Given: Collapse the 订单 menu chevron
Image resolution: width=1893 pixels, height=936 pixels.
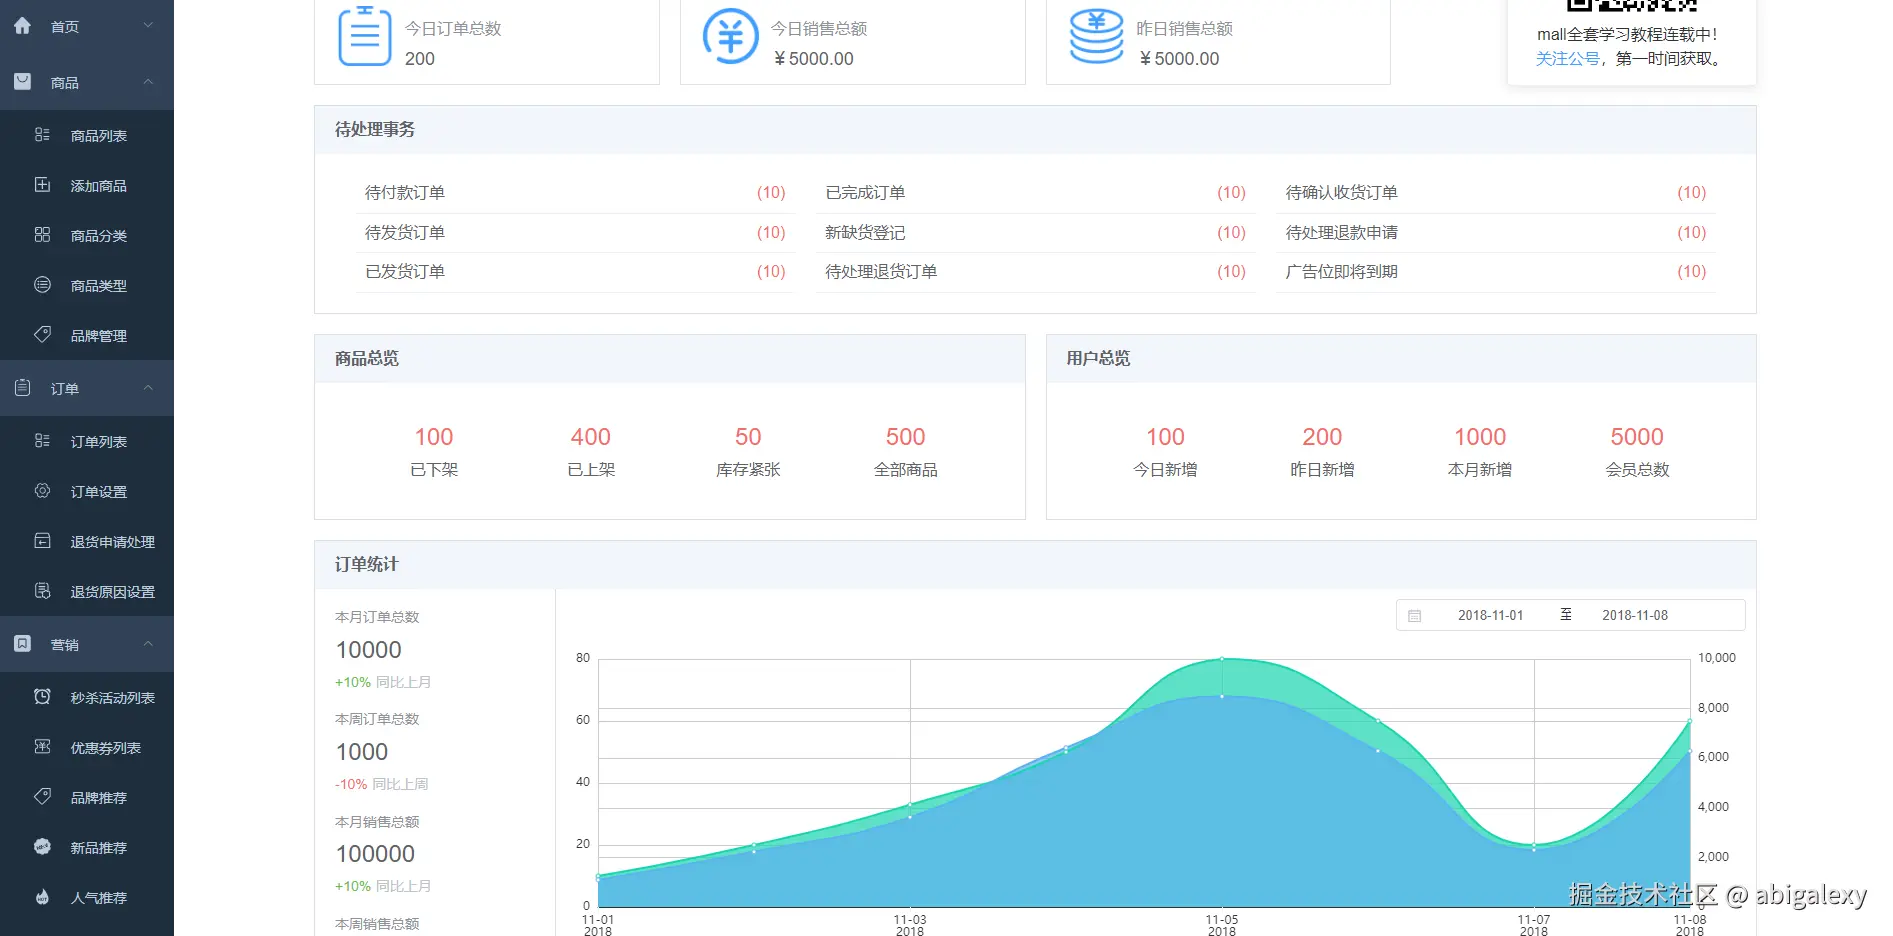Looking at the screenshot, I should [x=148, y=388].
